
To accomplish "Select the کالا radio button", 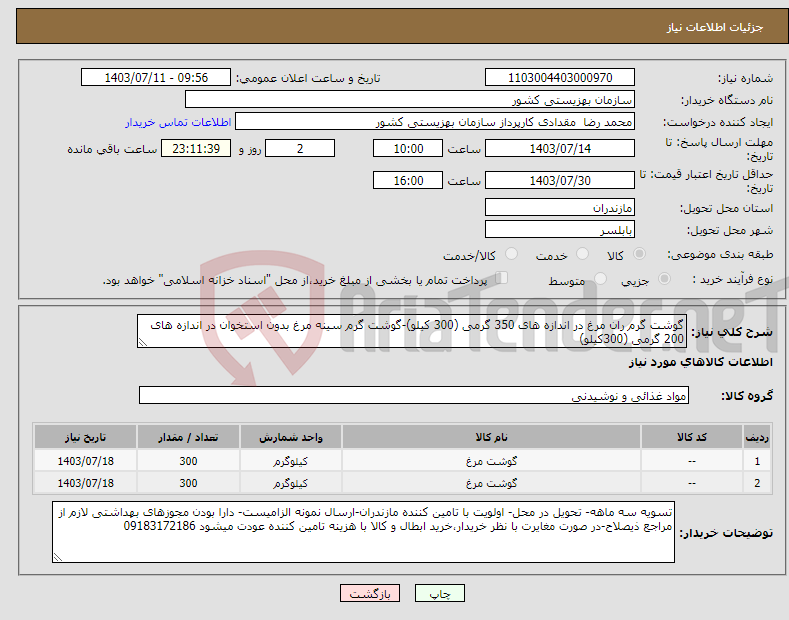I will point(639,254).
